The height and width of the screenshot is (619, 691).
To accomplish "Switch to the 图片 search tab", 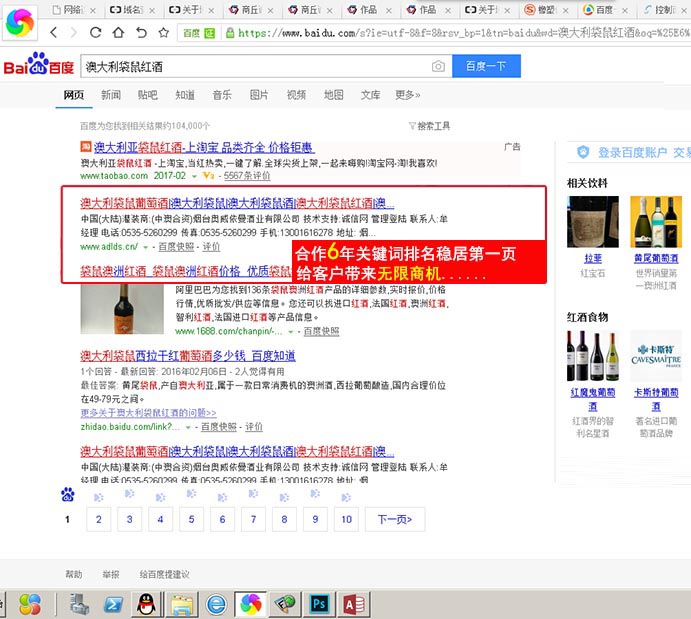I will click(259, 95).
